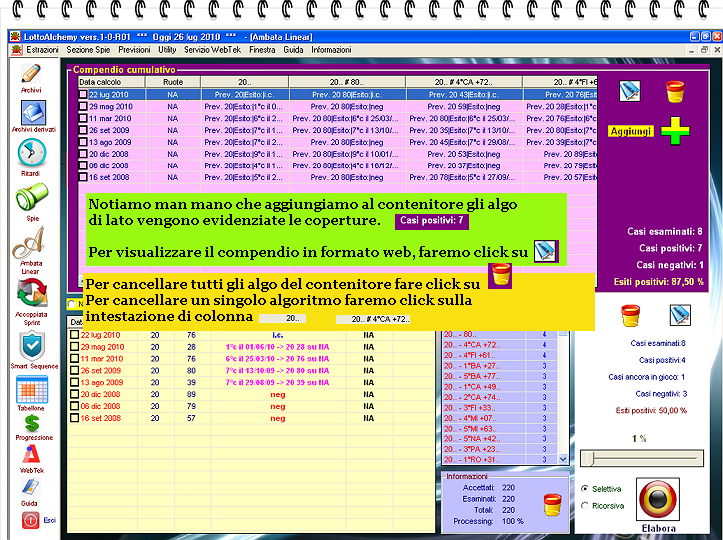Click LottoAlchemy app icon in title bar
This screenshot has height=540, width=723.
pyautogui.click(x=16, y=37)
